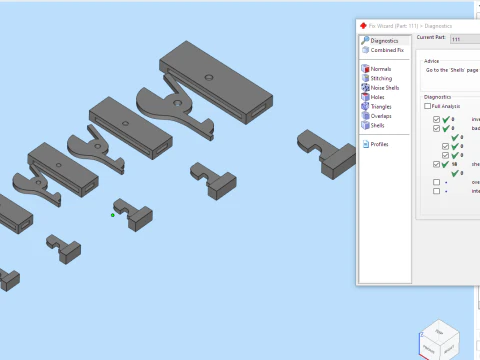Click the green point marker in the viewport
Viewport: 480px width, 360px height.
113,215
